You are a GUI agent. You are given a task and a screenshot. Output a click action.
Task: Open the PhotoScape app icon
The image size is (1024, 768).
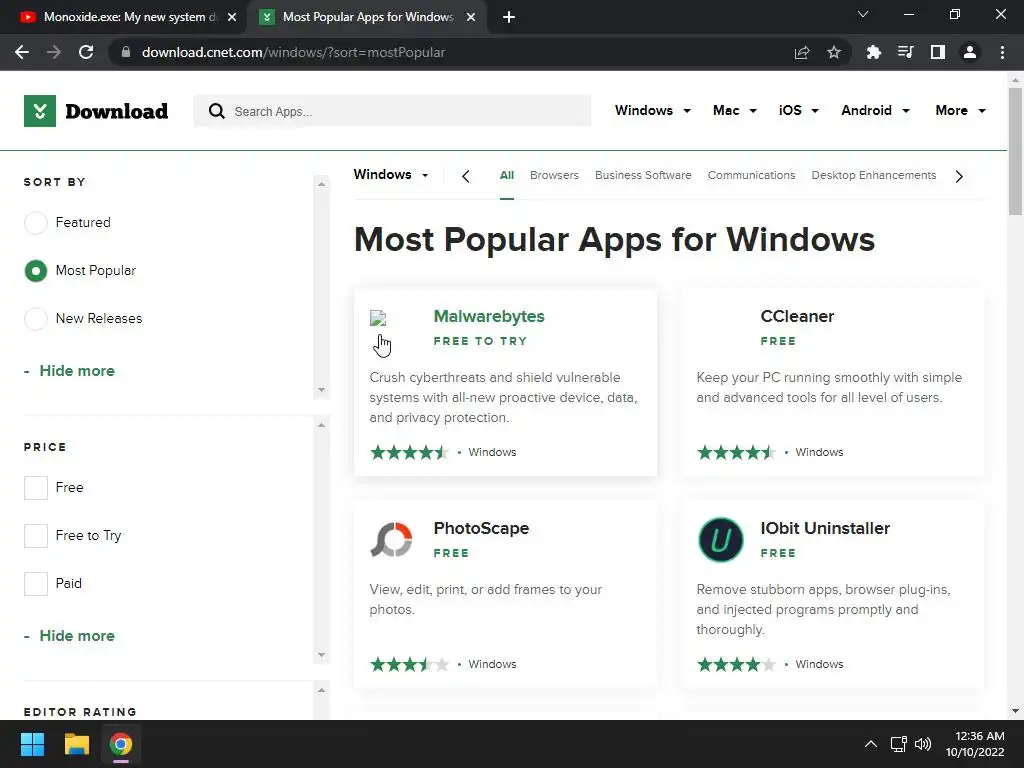point(391,539)
